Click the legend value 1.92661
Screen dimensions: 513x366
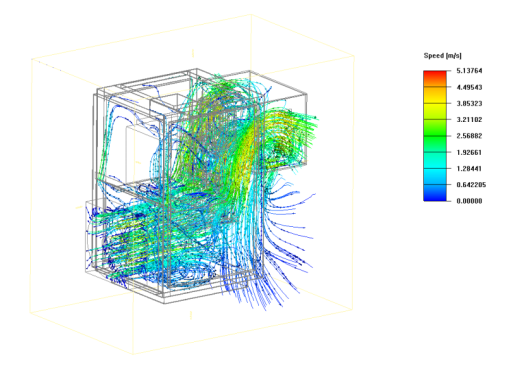coord(469,152)
